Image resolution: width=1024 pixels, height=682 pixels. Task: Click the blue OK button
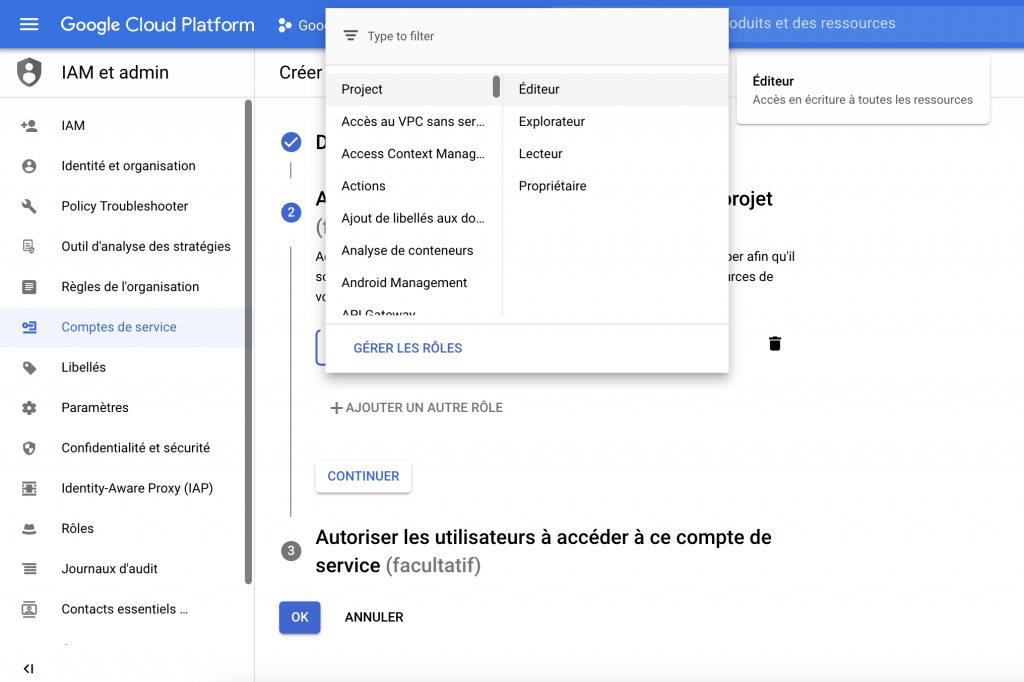click(299, 617)
